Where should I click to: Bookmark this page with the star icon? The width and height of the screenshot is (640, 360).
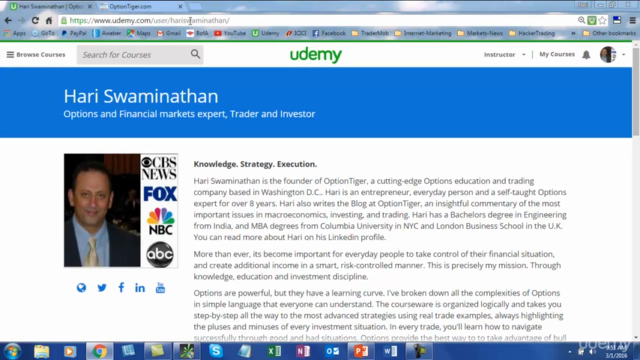602,20
